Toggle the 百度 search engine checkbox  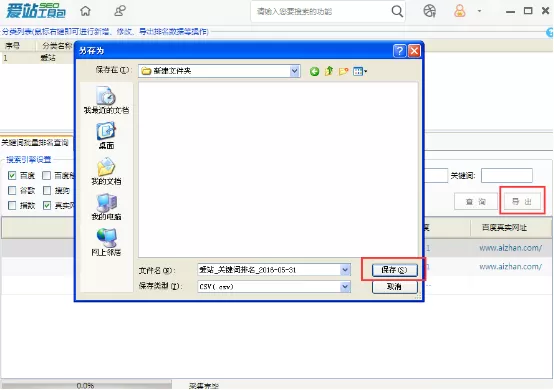tap(12, 175)
